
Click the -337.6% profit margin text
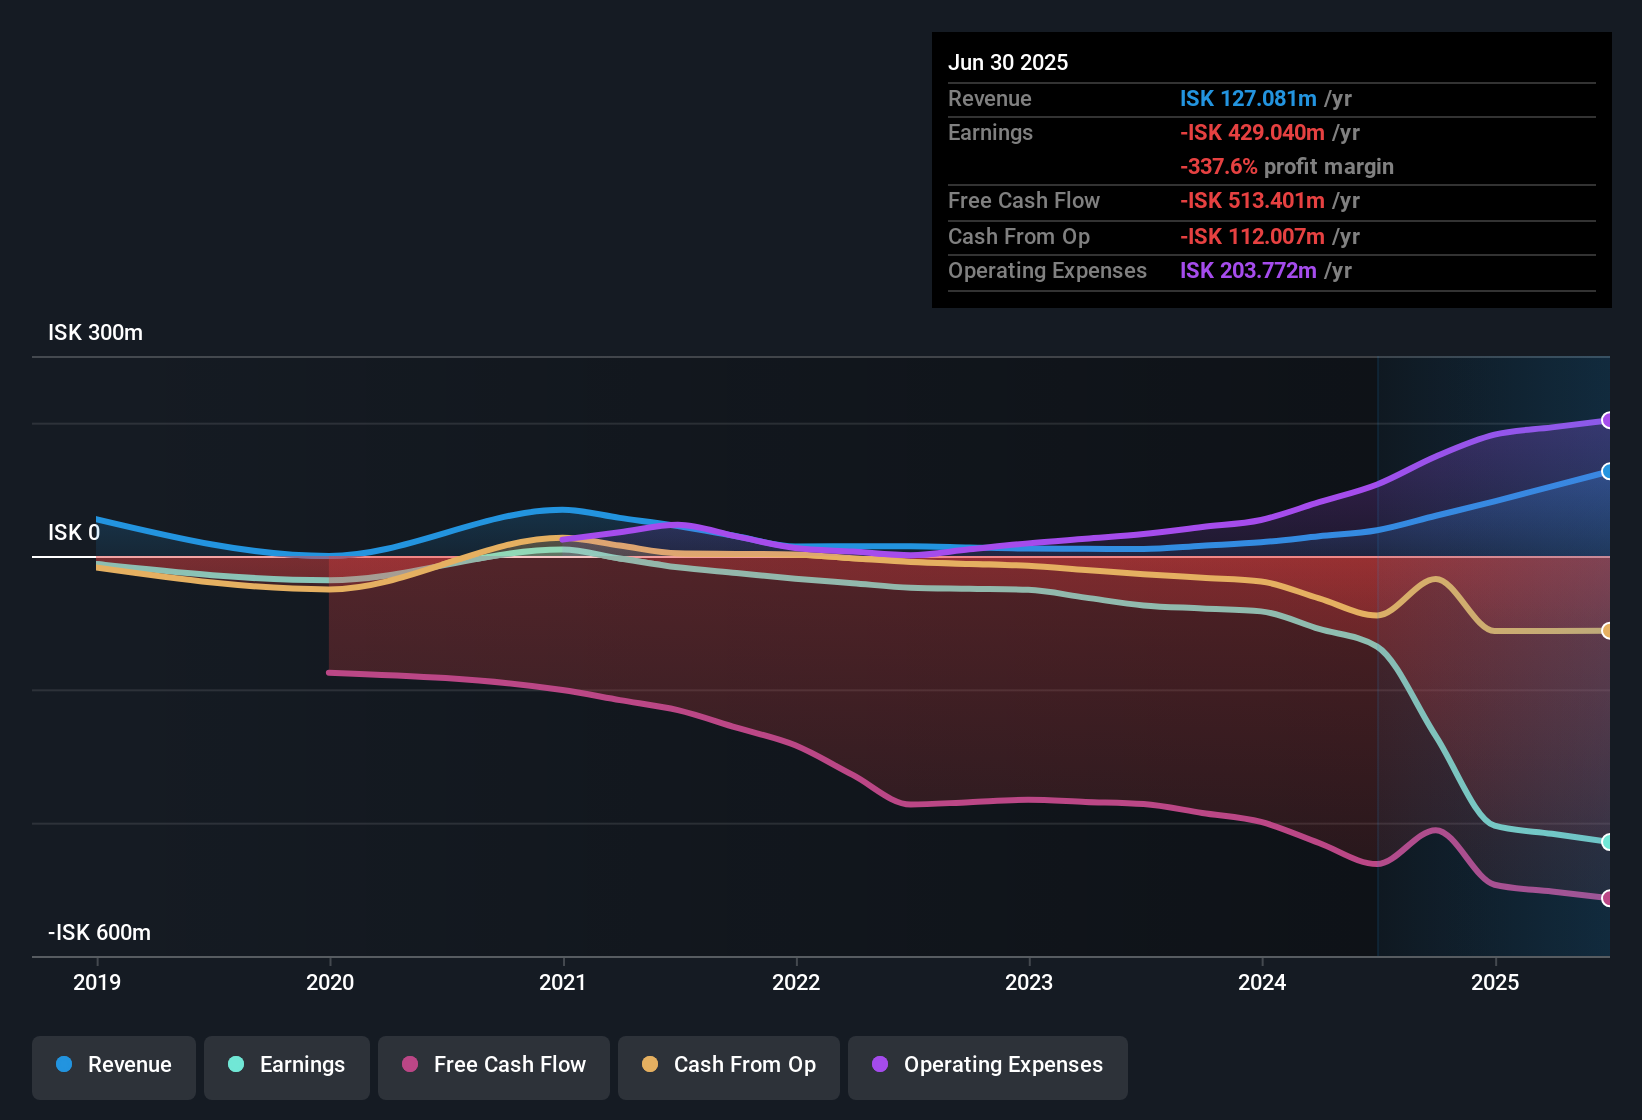tap(1287, 167)
